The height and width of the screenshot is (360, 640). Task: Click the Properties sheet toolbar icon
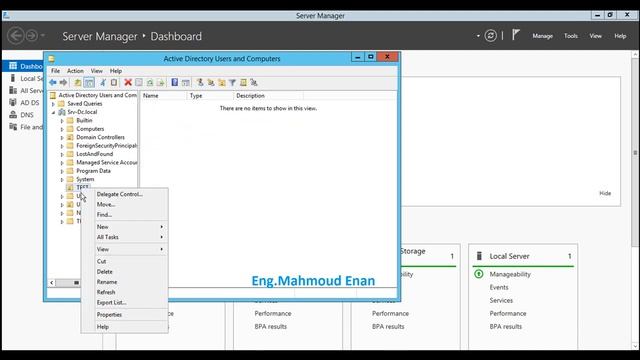(139, 82)
